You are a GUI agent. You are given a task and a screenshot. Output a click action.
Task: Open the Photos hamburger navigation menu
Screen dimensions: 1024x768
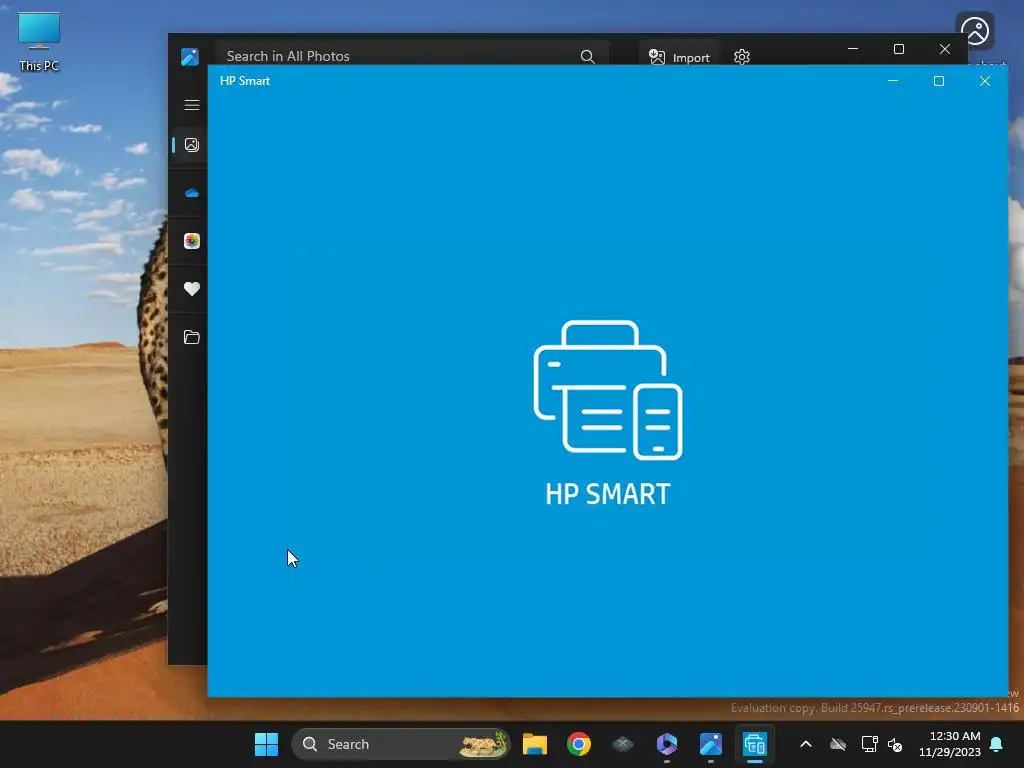click(191, 105)
